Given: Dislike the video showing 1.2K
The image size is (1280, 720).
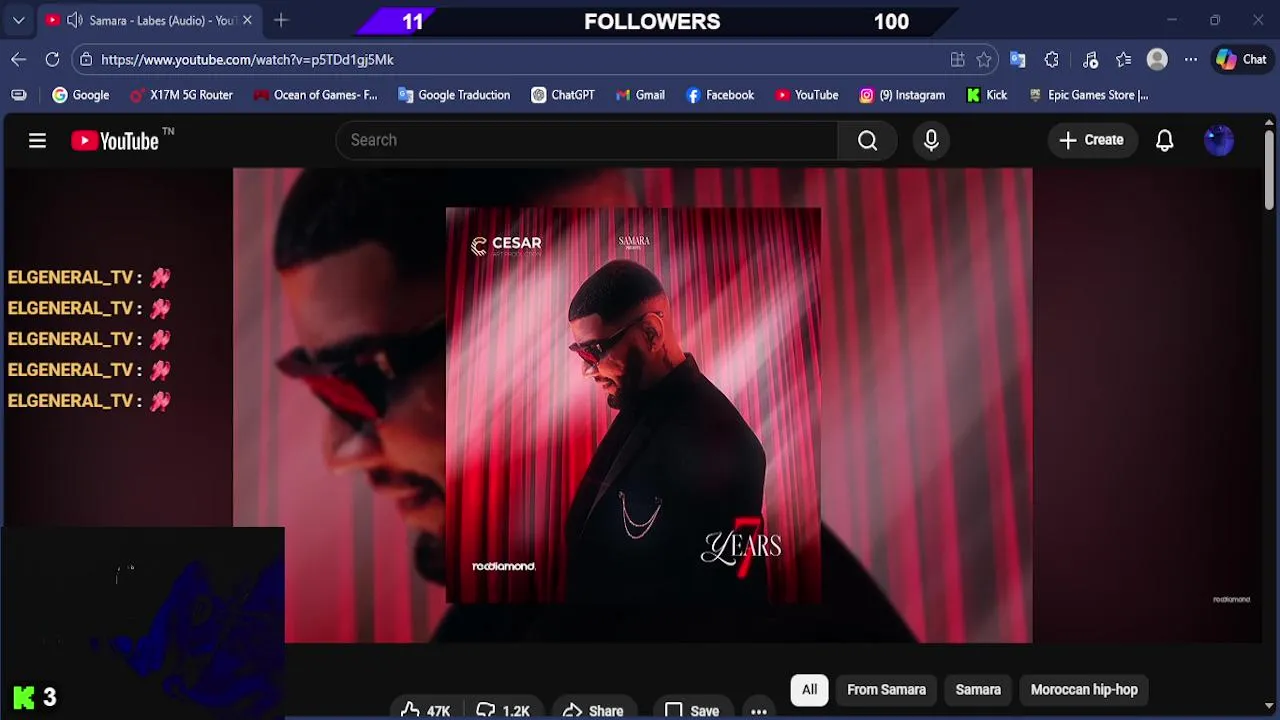Looking at the screenshot, I should click(504, 711).
